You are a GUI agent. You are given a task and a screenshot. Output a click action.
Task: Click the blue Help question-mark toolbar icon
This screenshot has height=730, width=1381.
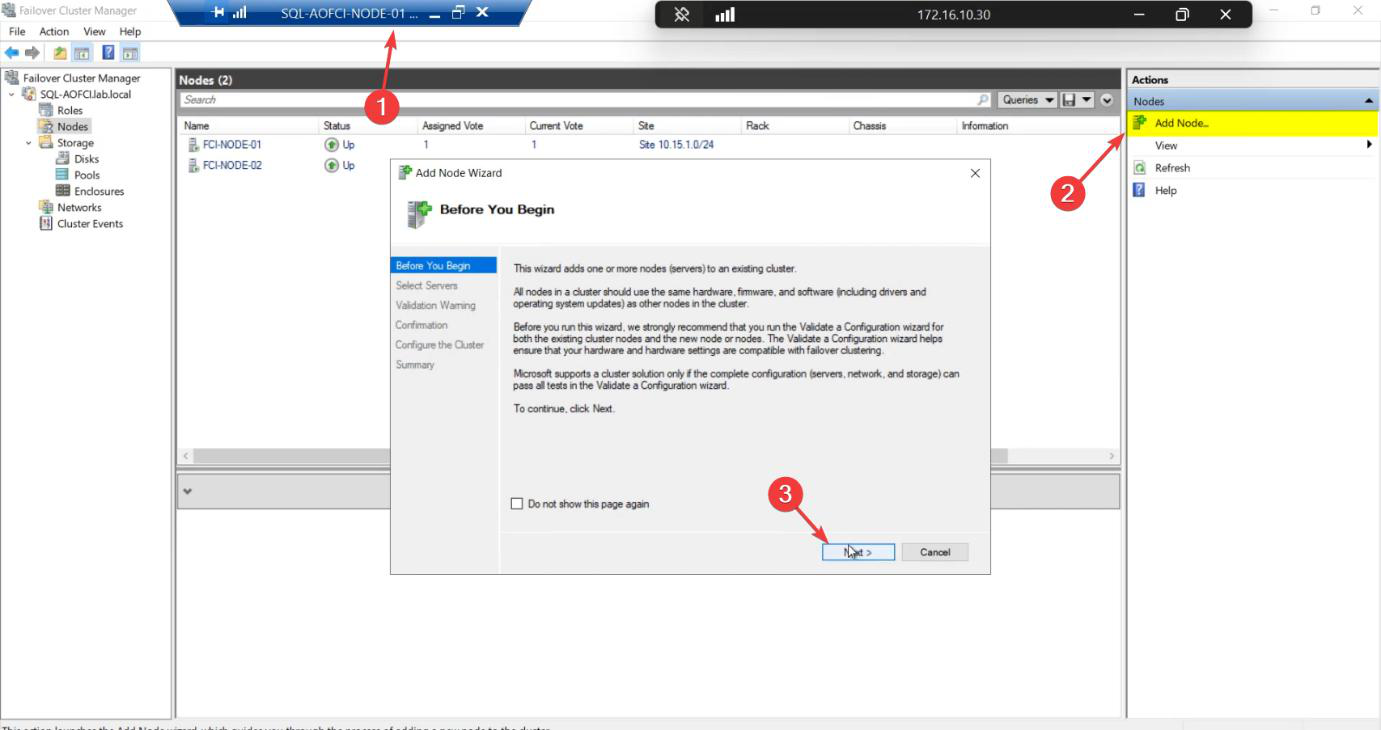point(108,53)
